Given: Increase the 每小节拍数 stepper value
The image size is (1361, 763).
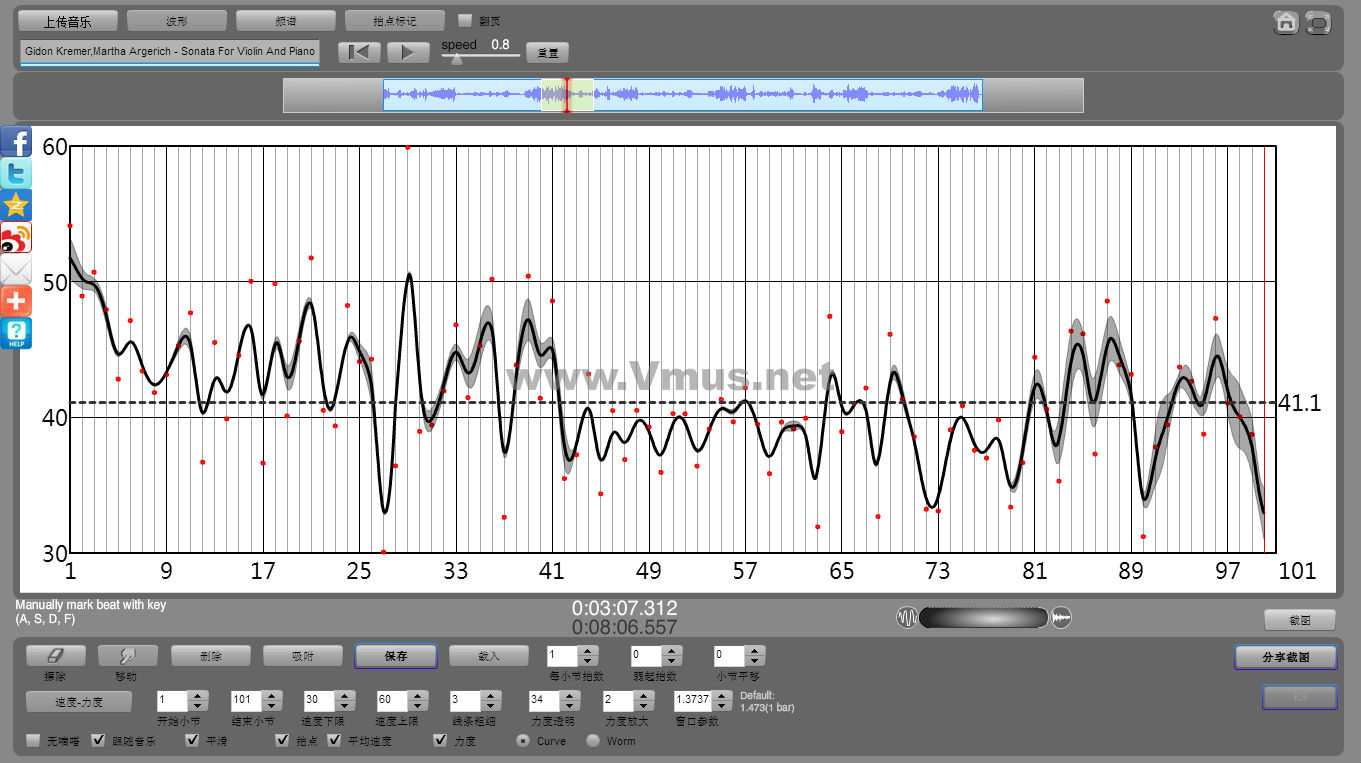Looking at the screenshot, I should [588, 651].
